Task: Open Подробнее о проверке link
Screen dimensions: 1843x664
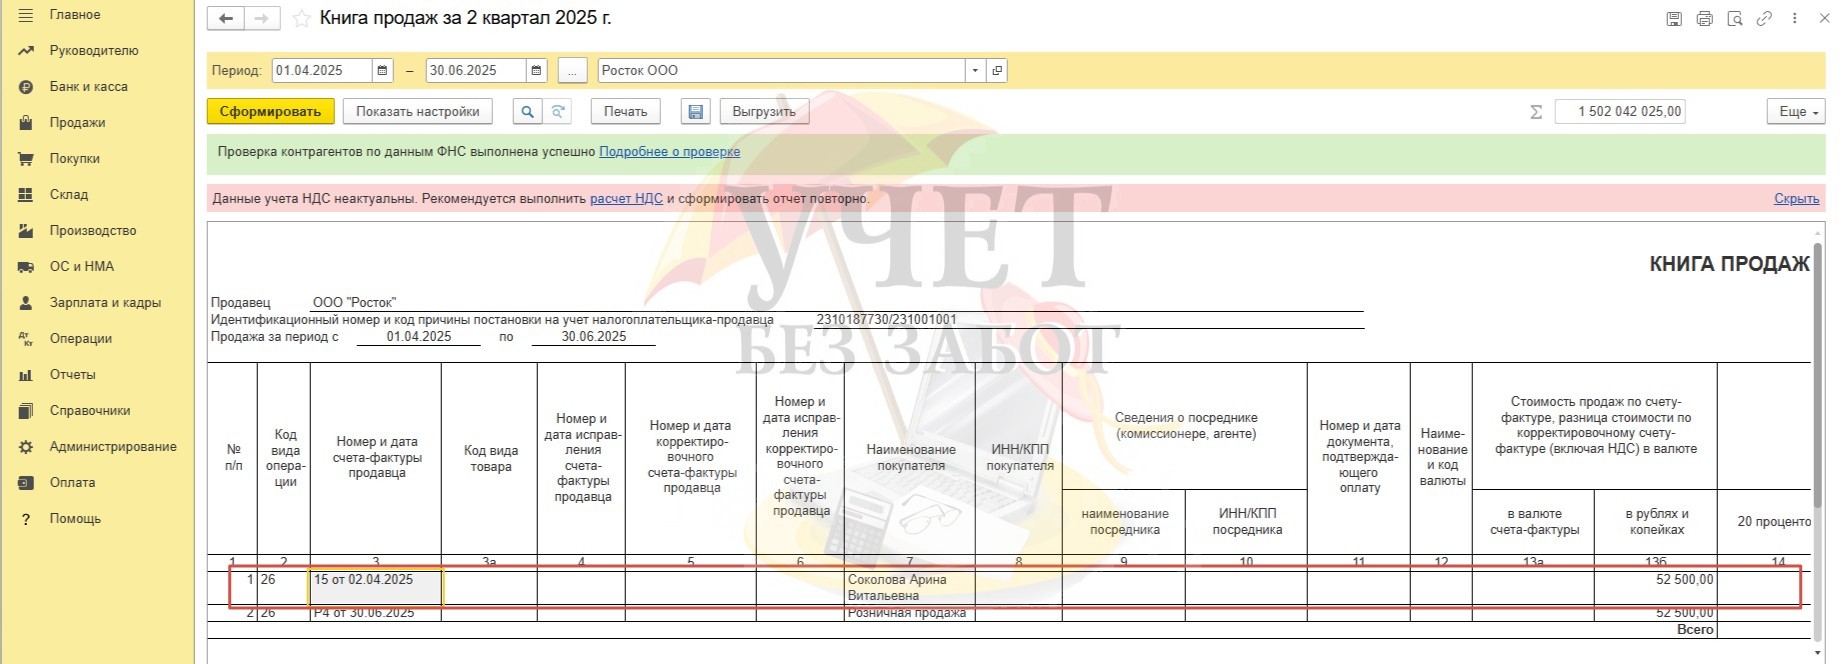Action: [x=670, y=152]
